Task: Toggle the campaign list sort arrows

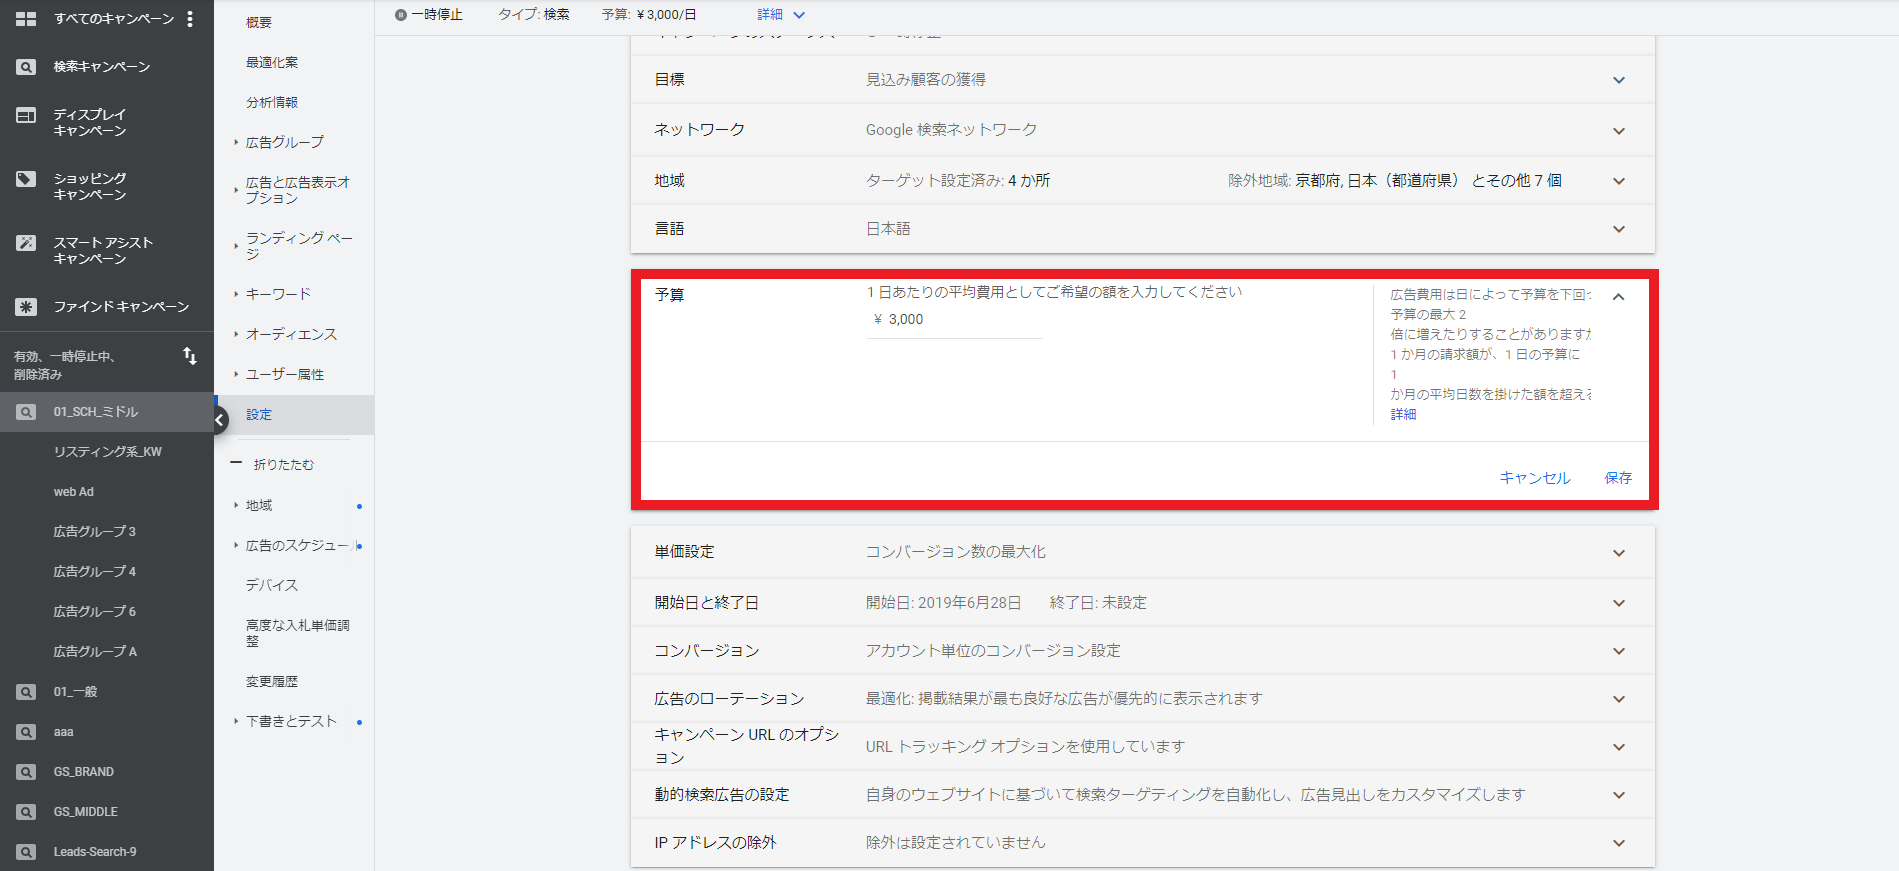Action: coord(190,356)
